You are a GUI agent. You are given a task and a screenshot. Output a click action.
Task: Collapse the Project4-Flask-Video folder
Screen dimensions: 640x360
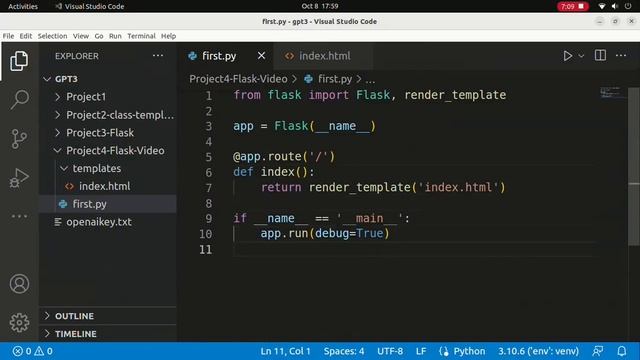[58, 151]
